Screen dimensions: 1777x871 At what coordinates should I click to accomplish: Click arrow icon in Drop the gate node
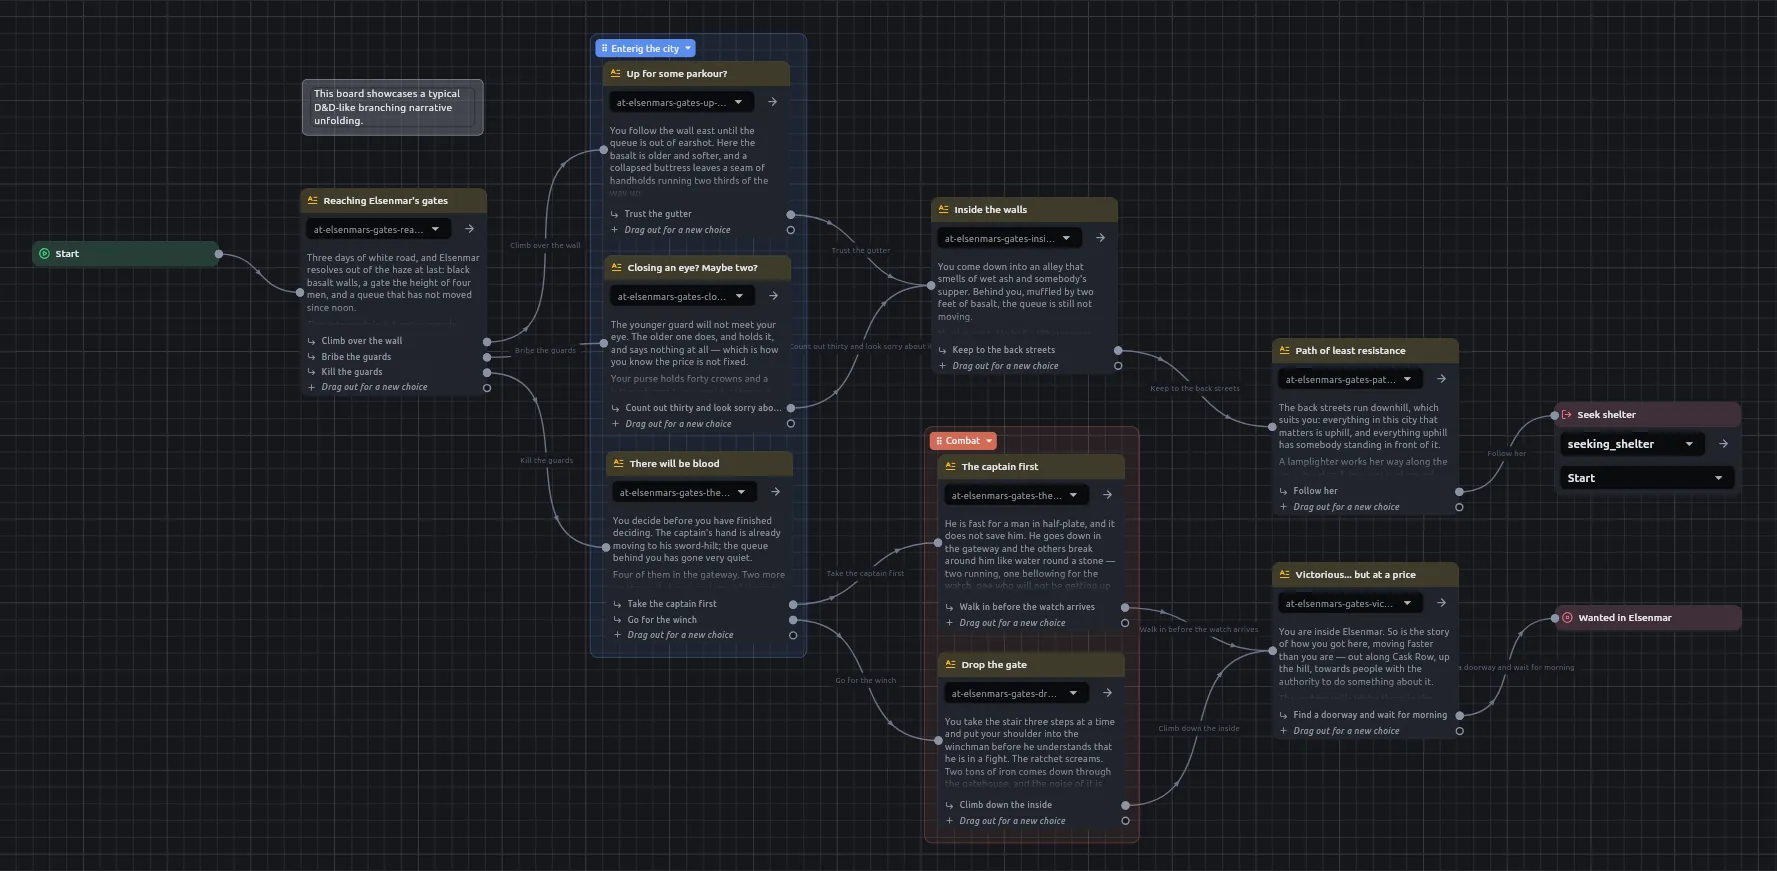point(1107,693)
